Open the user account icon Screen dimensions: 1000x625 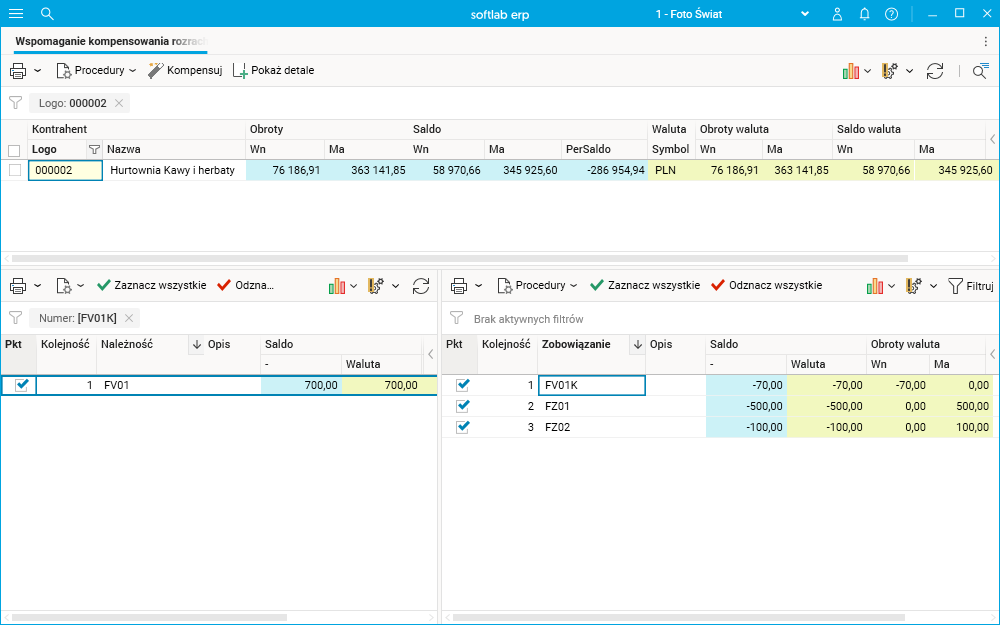pos(837,14)
